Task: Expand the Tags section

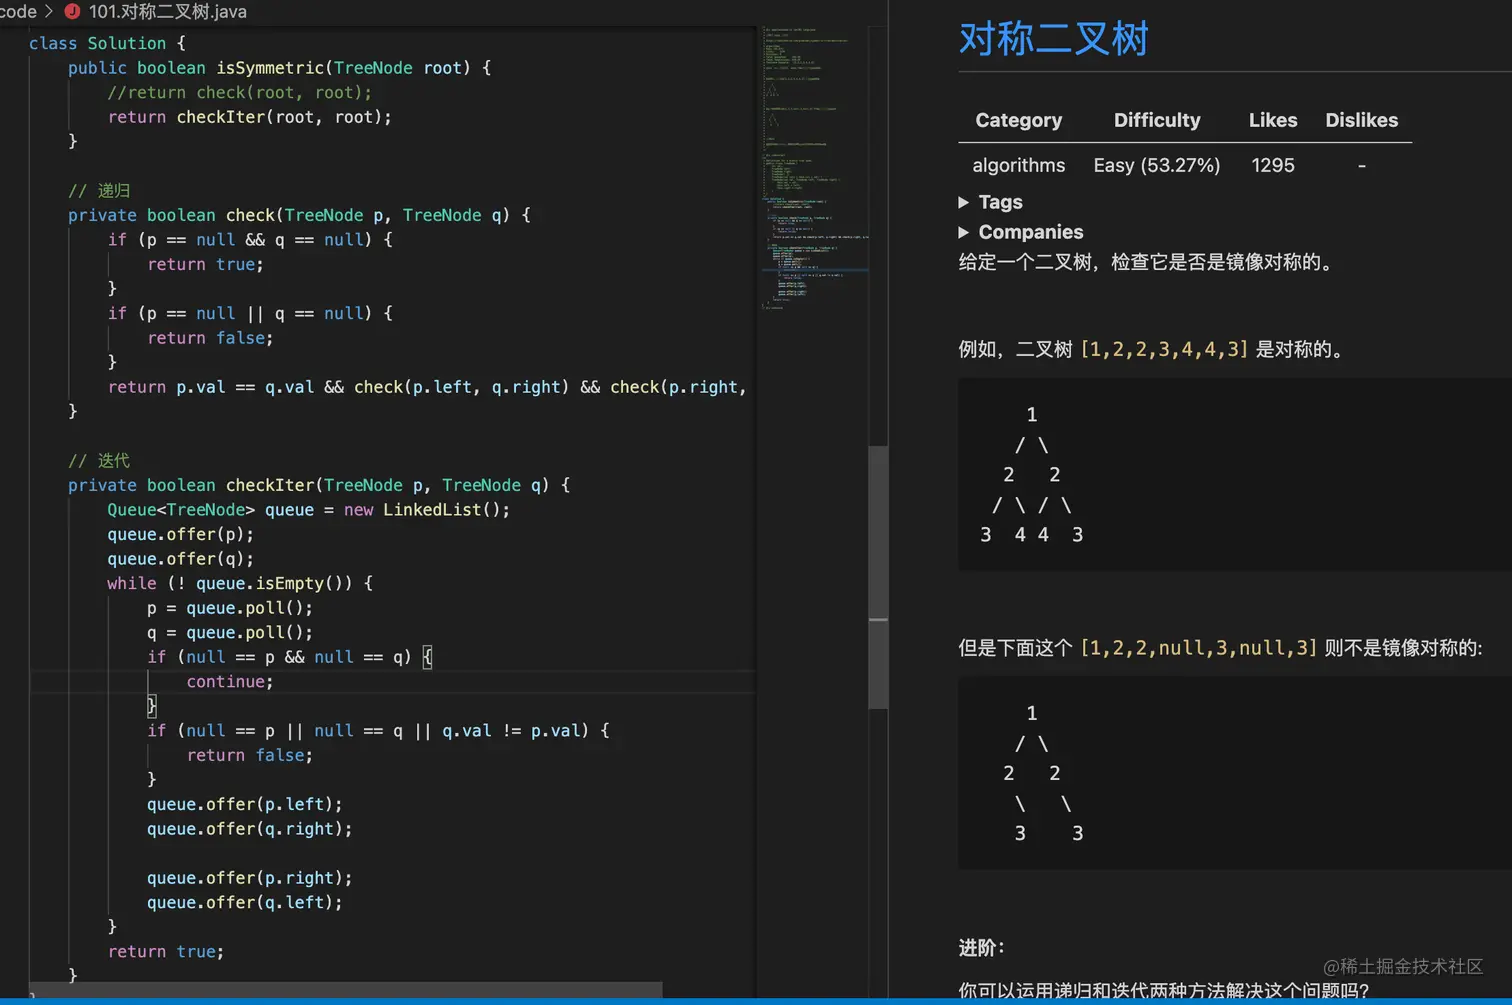Action: (x=991, y=202)
